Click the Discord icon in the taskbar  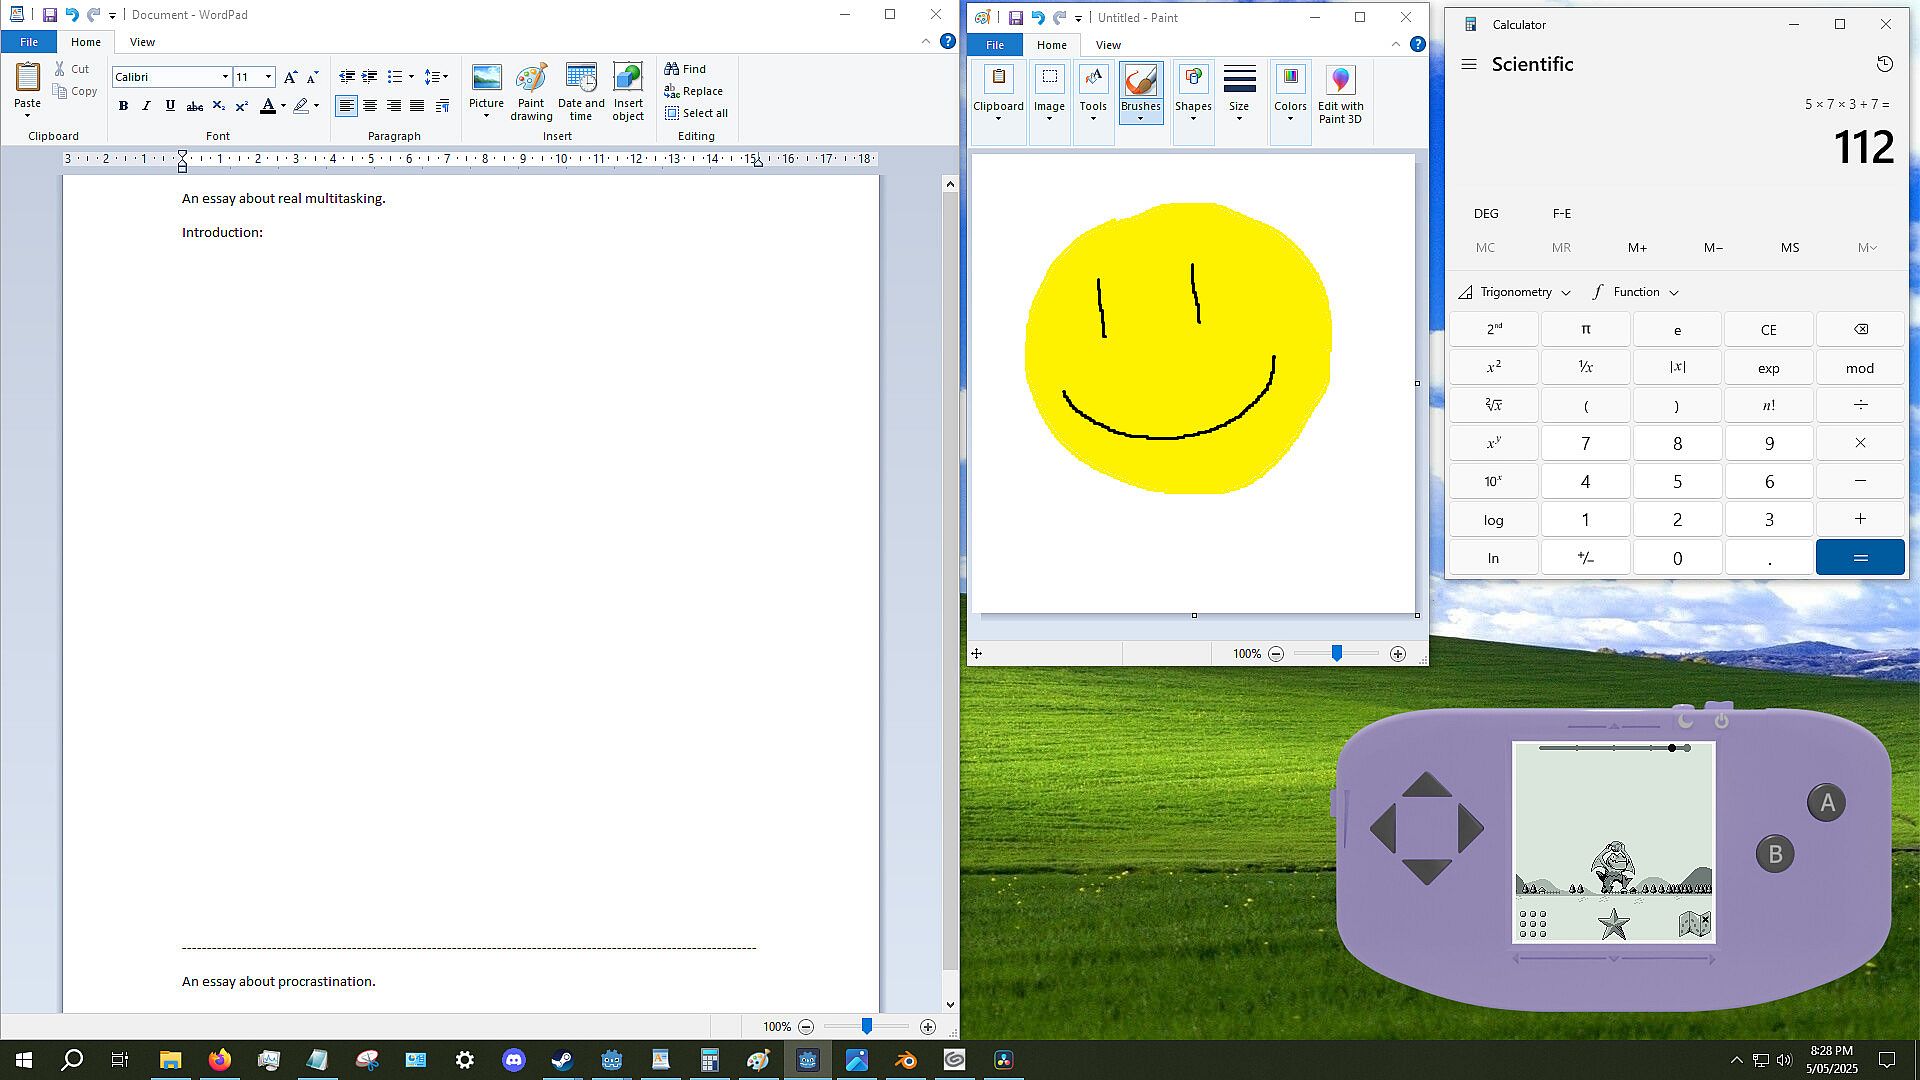point(514,1060)
